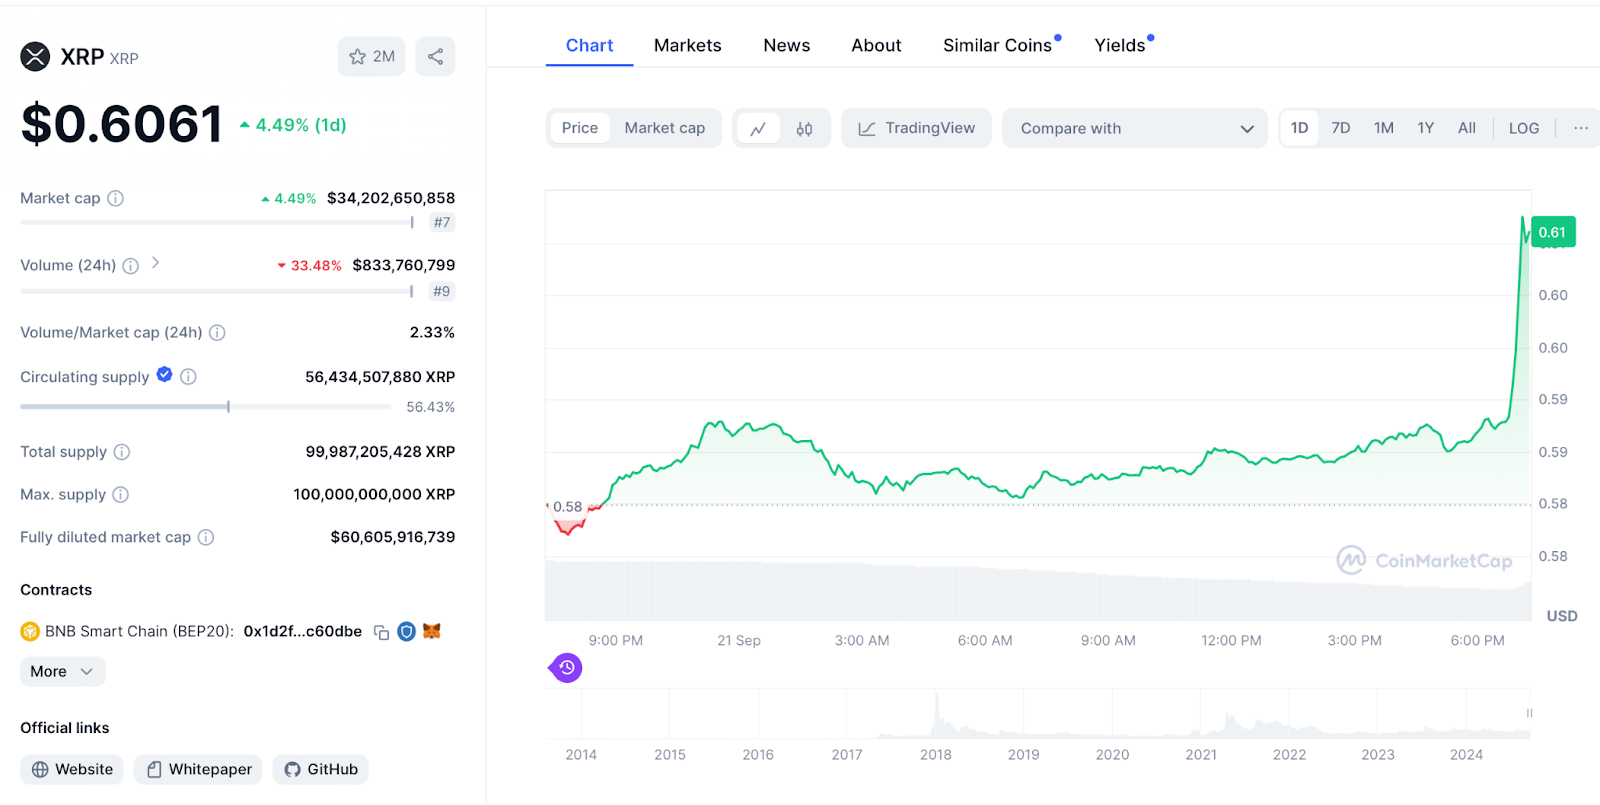Open the Similar Coins tab

(x=998, y=45)
